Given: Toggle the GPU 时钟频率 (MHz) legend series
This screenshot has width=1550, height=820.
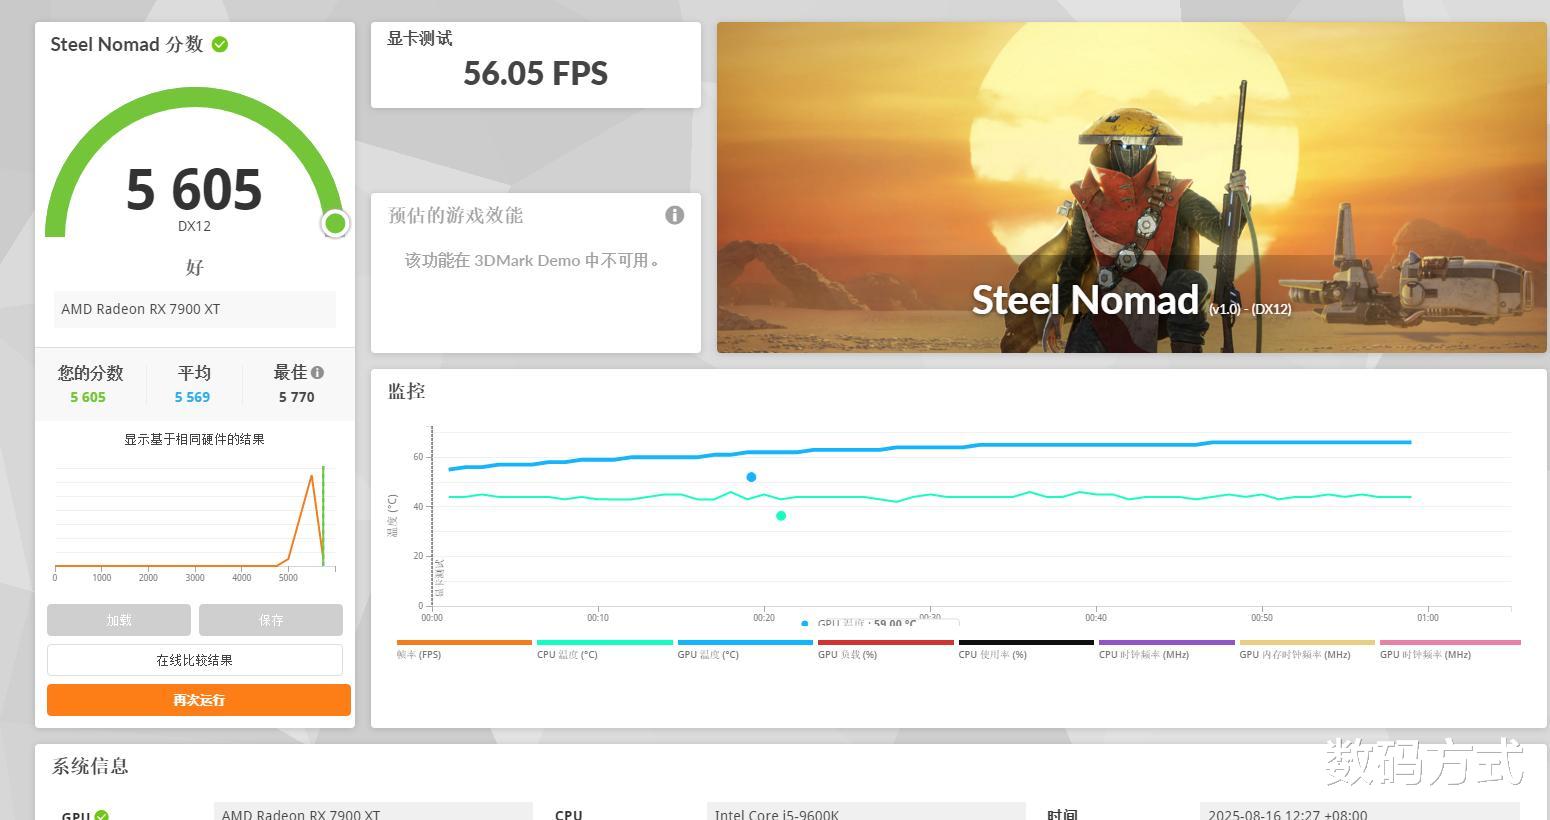Looking at the screenshot, I should [1450, 649].
